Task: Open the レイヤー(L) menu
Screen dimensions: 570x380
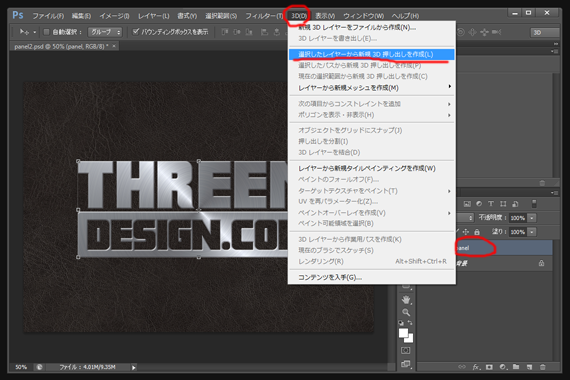Action: 153,16
